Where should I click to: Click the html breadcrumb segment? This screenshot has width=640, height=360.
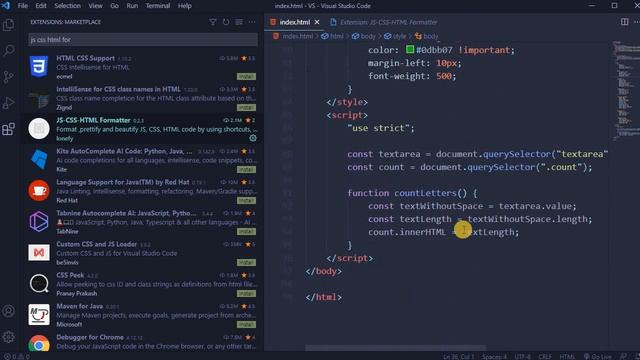pyautogui.click(x=332, y=36)
